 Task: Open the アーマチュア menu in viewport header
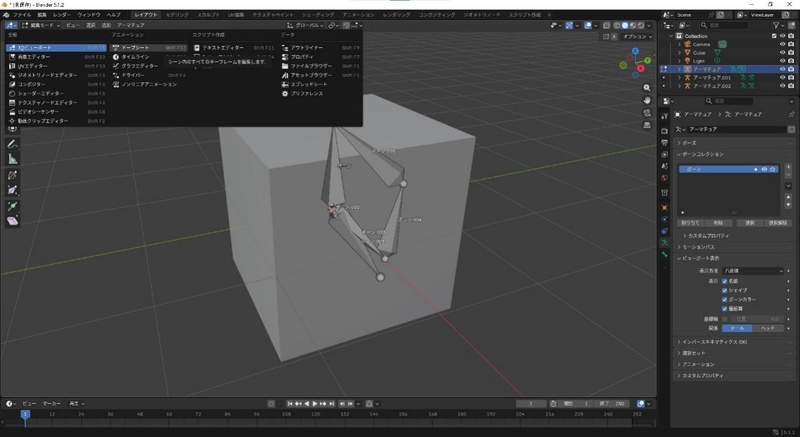click(131, 25)
